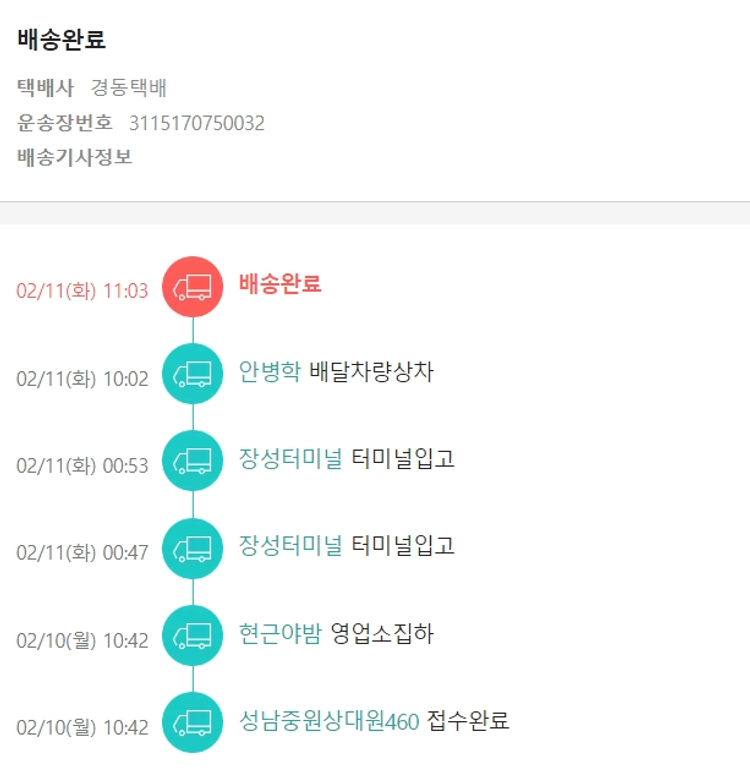The image size is (750, 778).
Task: Click the red 배송완료 status text
Action: pos(280,284)
